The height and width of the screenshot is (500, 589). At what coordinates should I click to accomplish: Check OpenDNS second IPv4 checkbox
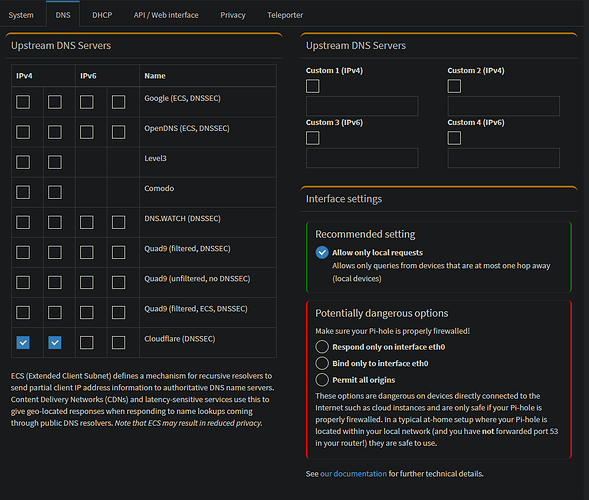pyautogui.click(x=55, y=132)
